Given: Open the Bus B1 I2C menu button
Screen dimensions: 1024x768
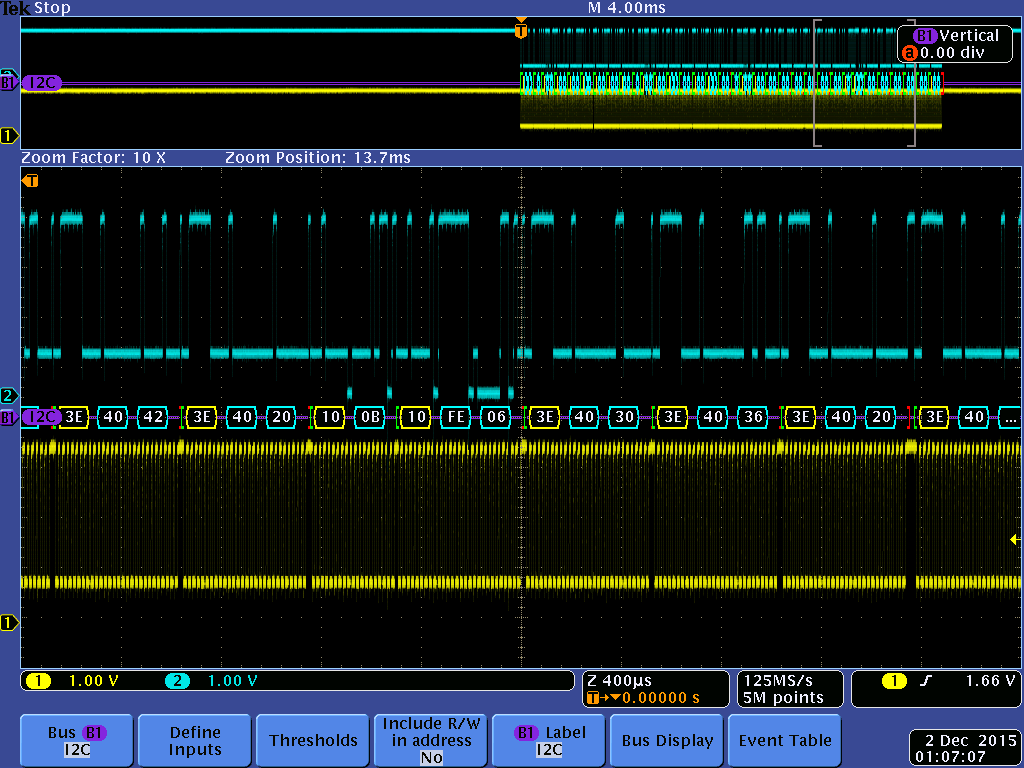Looking at the screenshot, I should click(76, 741).
